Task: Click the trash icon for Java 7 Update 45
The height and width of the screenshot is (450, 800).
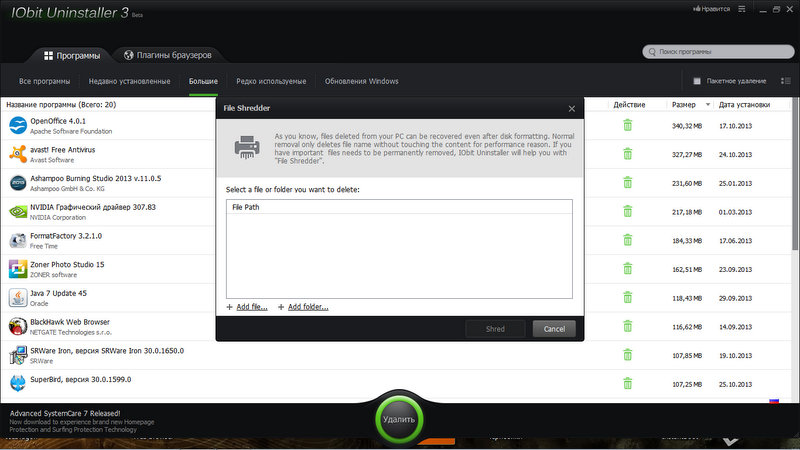Action: 628,297
